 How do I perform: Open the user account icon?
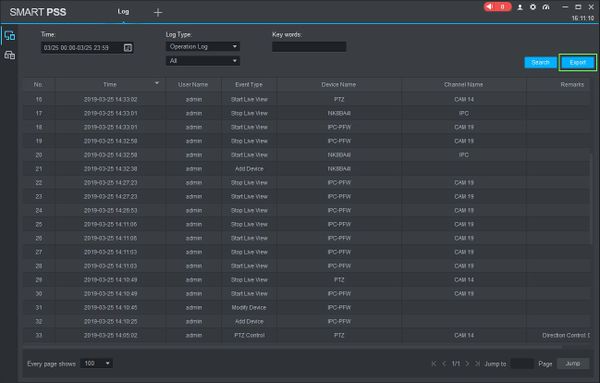tap(520, 7)
